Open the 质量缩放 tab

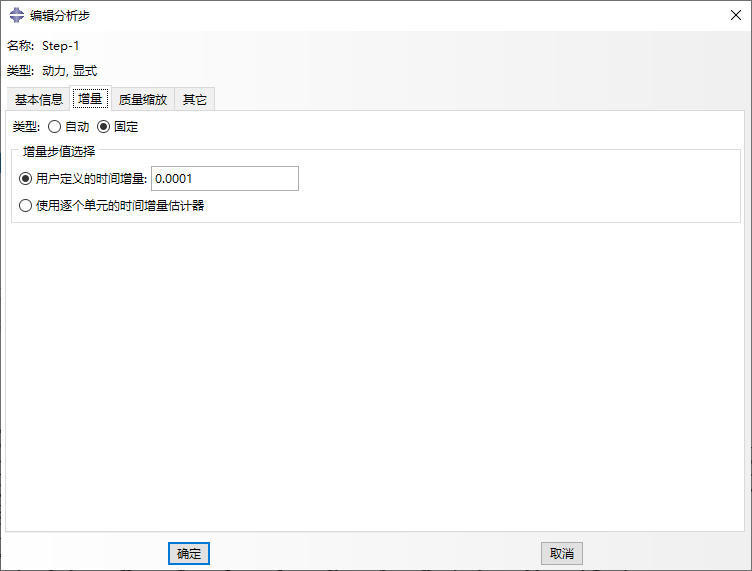pos(142,99)
